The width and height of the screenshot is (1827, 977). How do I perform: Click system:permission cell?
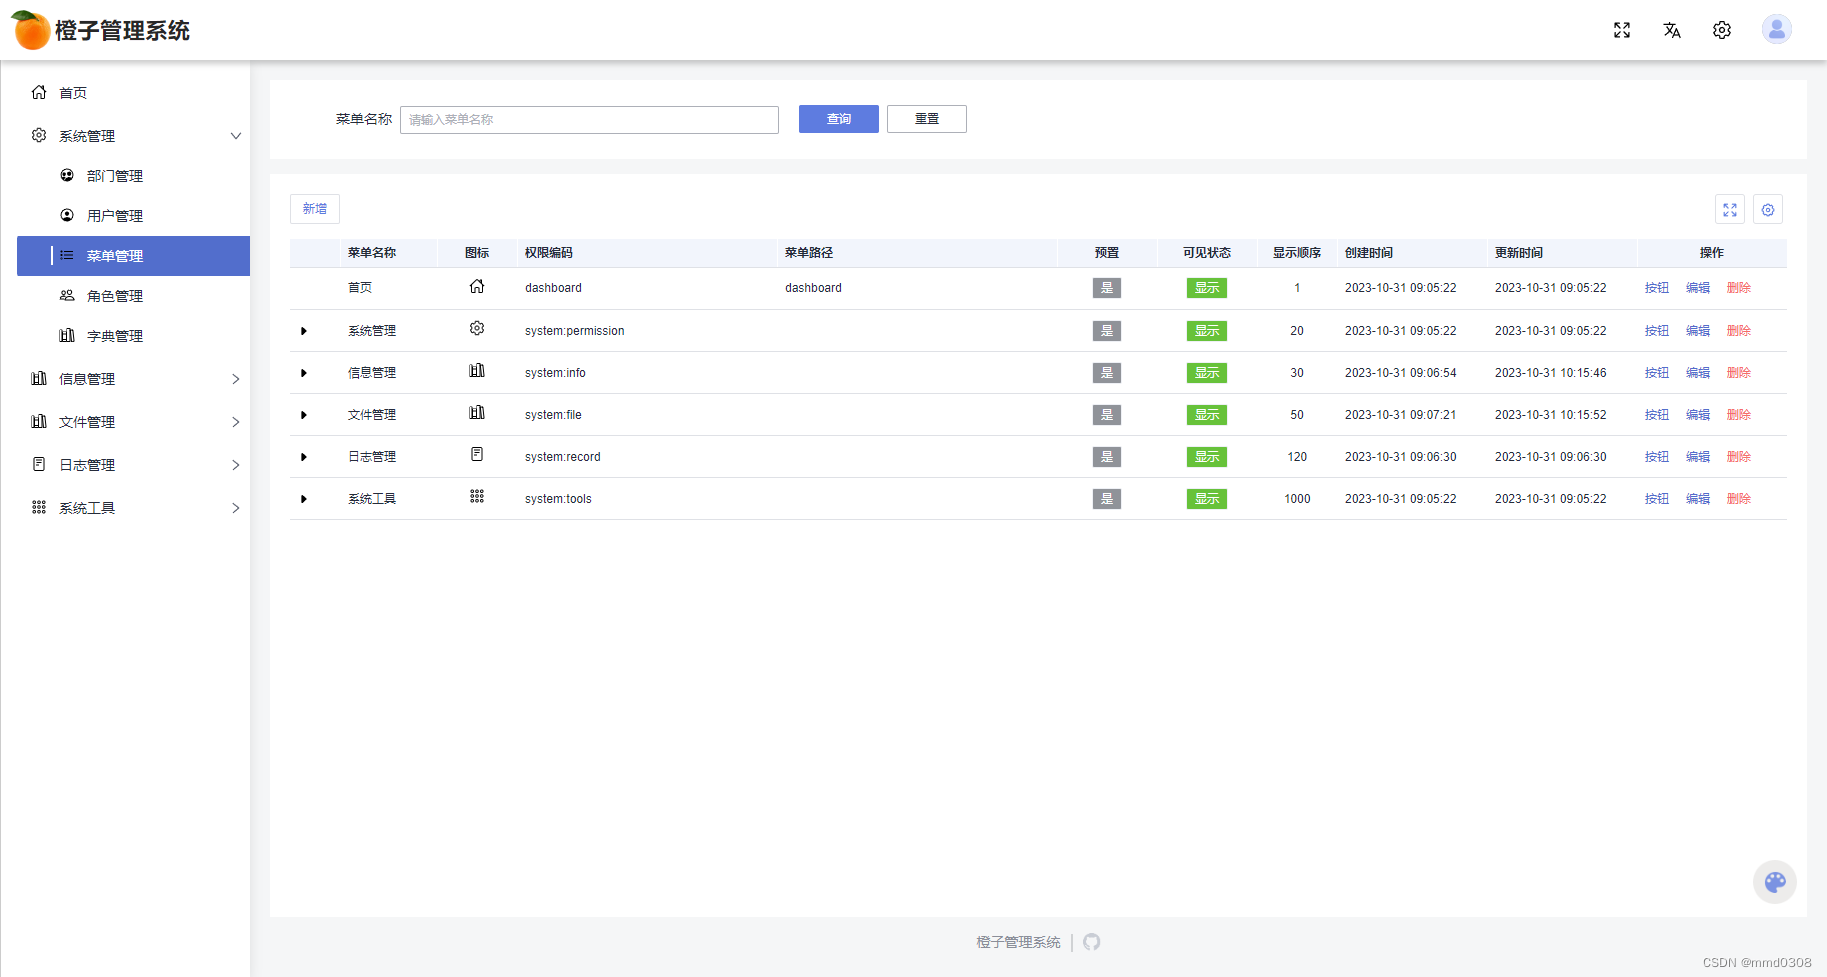click(x=575, y=331)
